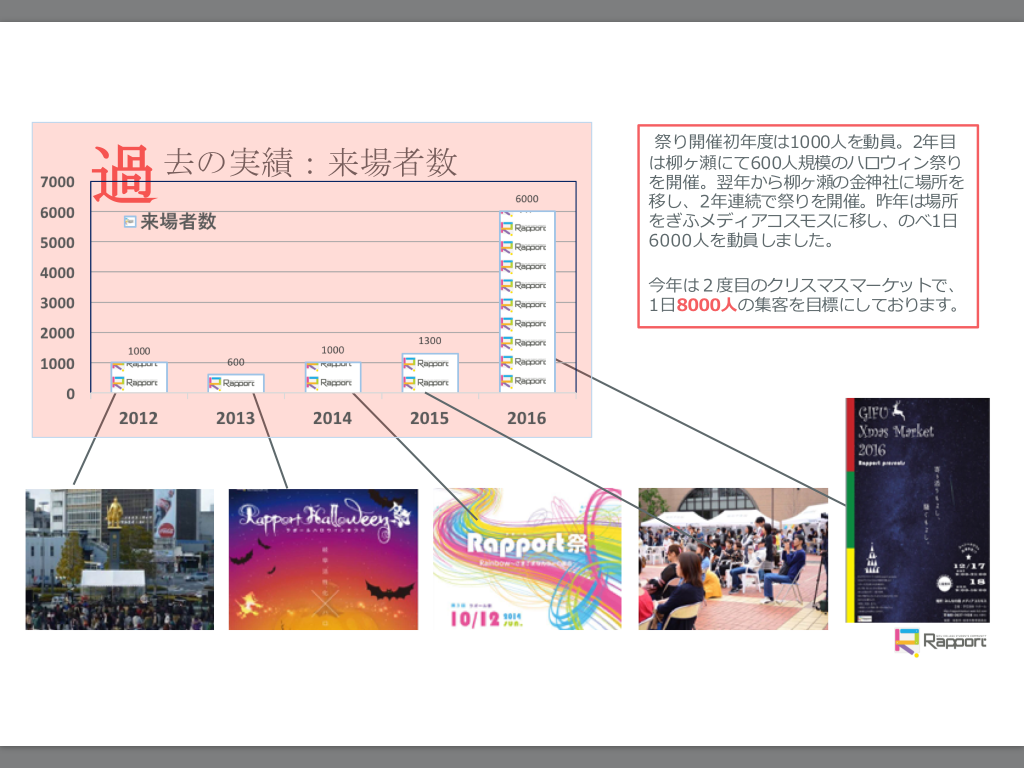Click the 2014 axis label

pyautogui.click(x=332, y=418)
